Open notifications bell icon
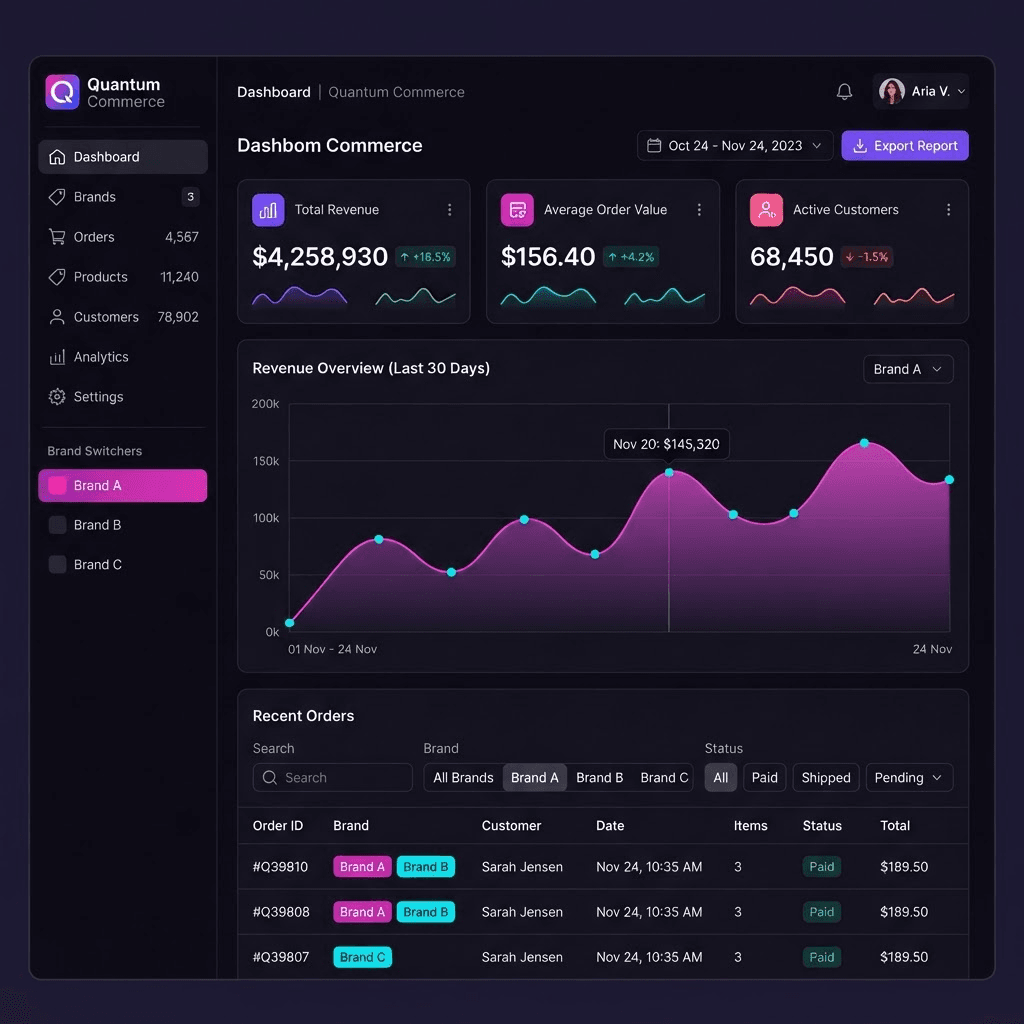Viewport: 1024px width, 1024px height. [844, 91]
